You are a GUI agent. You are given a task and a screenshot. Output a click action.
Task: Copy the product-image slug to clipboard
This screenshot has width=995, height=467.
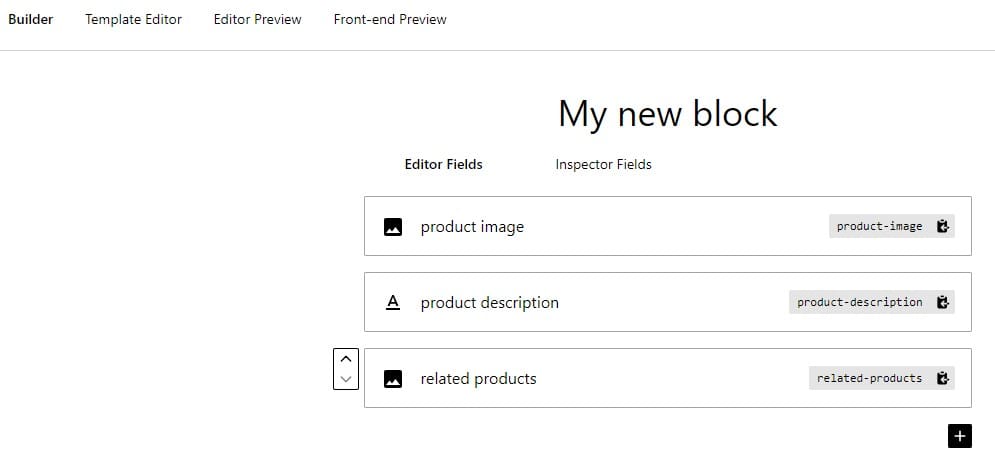942,227
